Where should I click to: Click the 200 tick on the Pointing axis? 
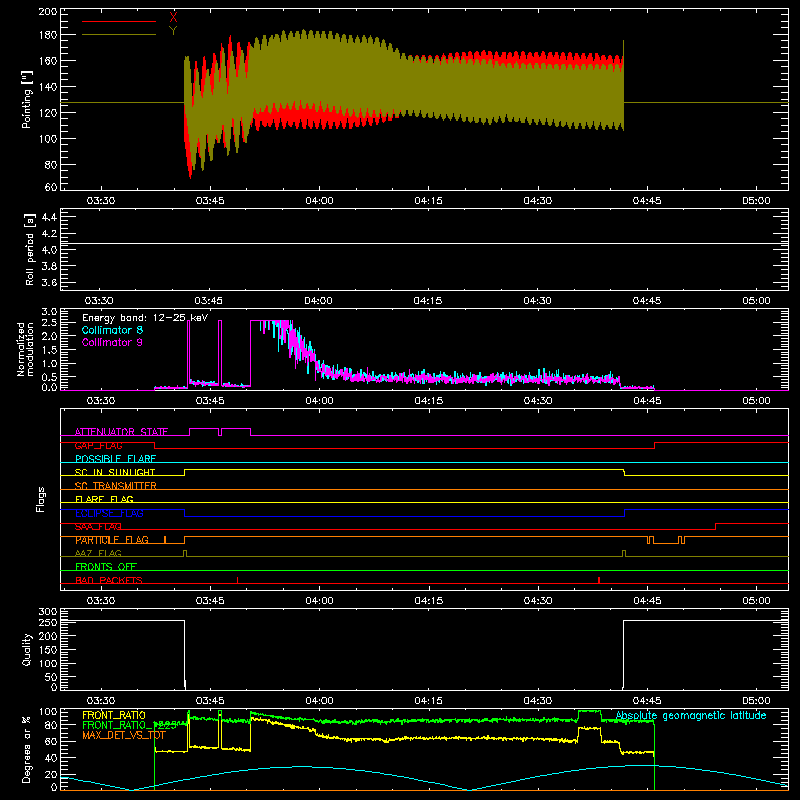[48, 11]
